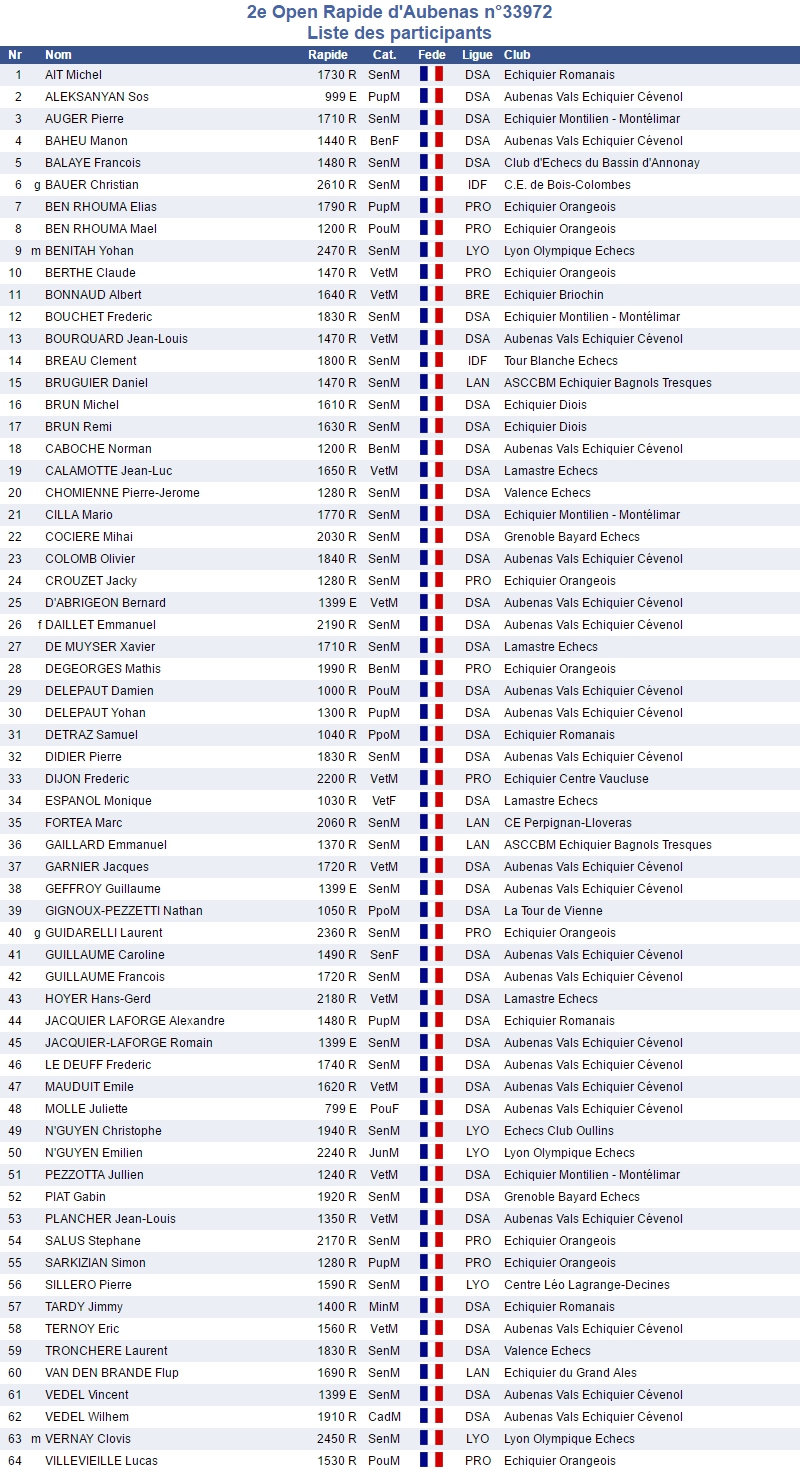Select player name BENITAH Yohan
The height and width of the screenshot is (1473, 800).
click(89, 251)
